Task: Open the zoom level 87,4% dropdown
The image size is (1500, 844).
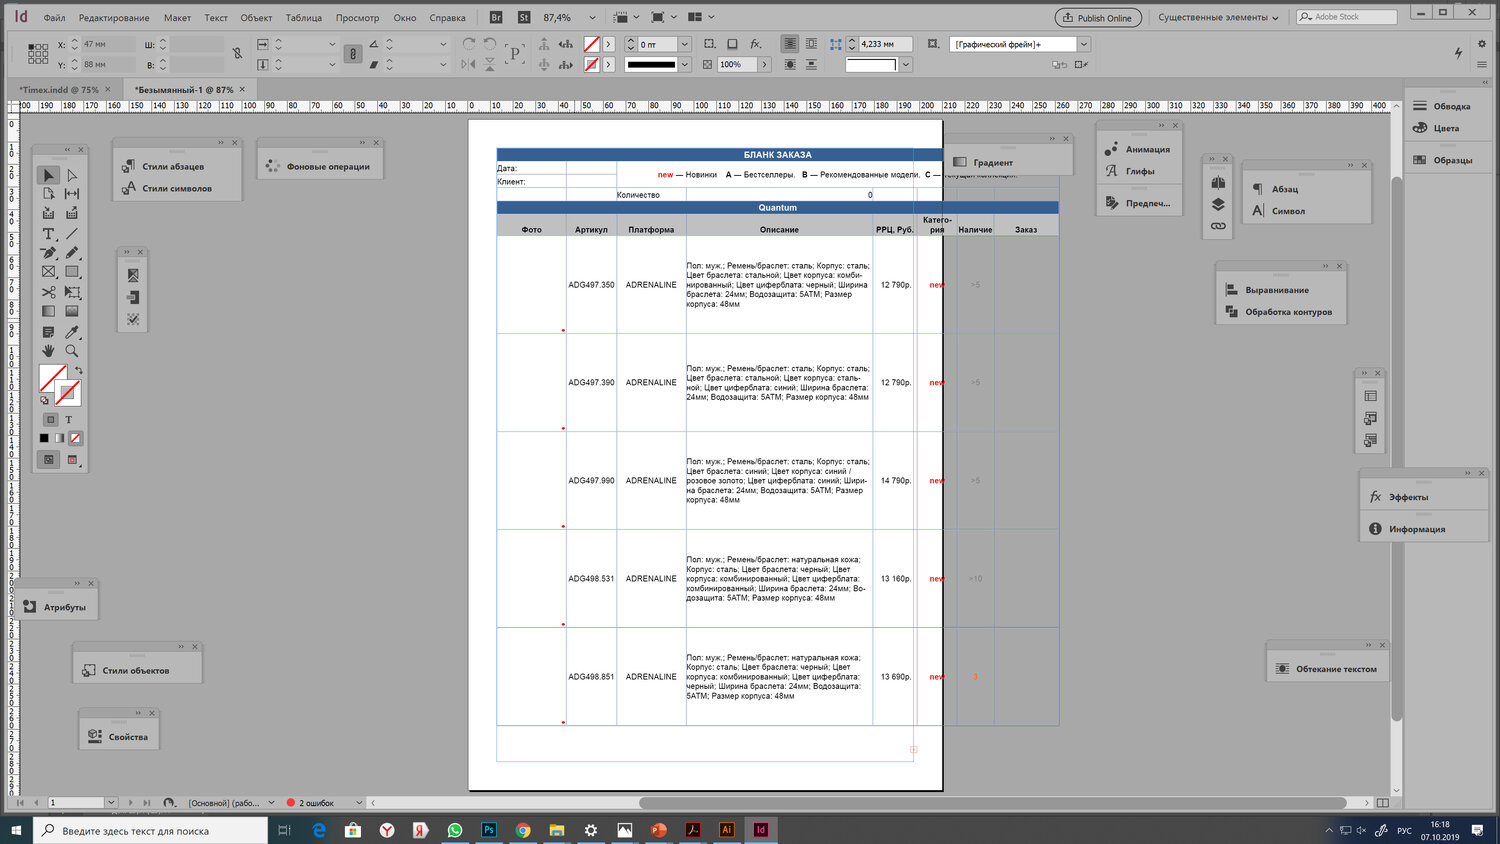Action: click(592, 17)
